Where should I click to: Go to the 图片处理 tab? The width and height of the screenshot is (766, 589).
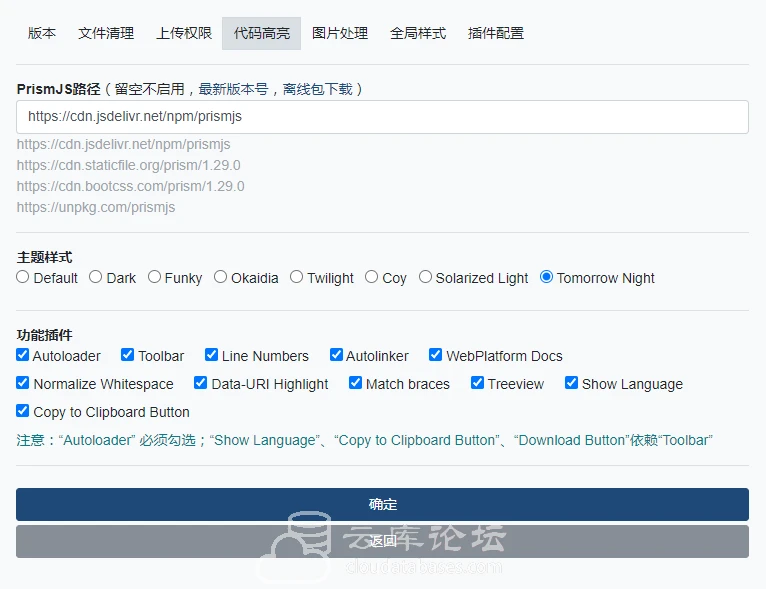pyautogui.click(x=340, y=33)
